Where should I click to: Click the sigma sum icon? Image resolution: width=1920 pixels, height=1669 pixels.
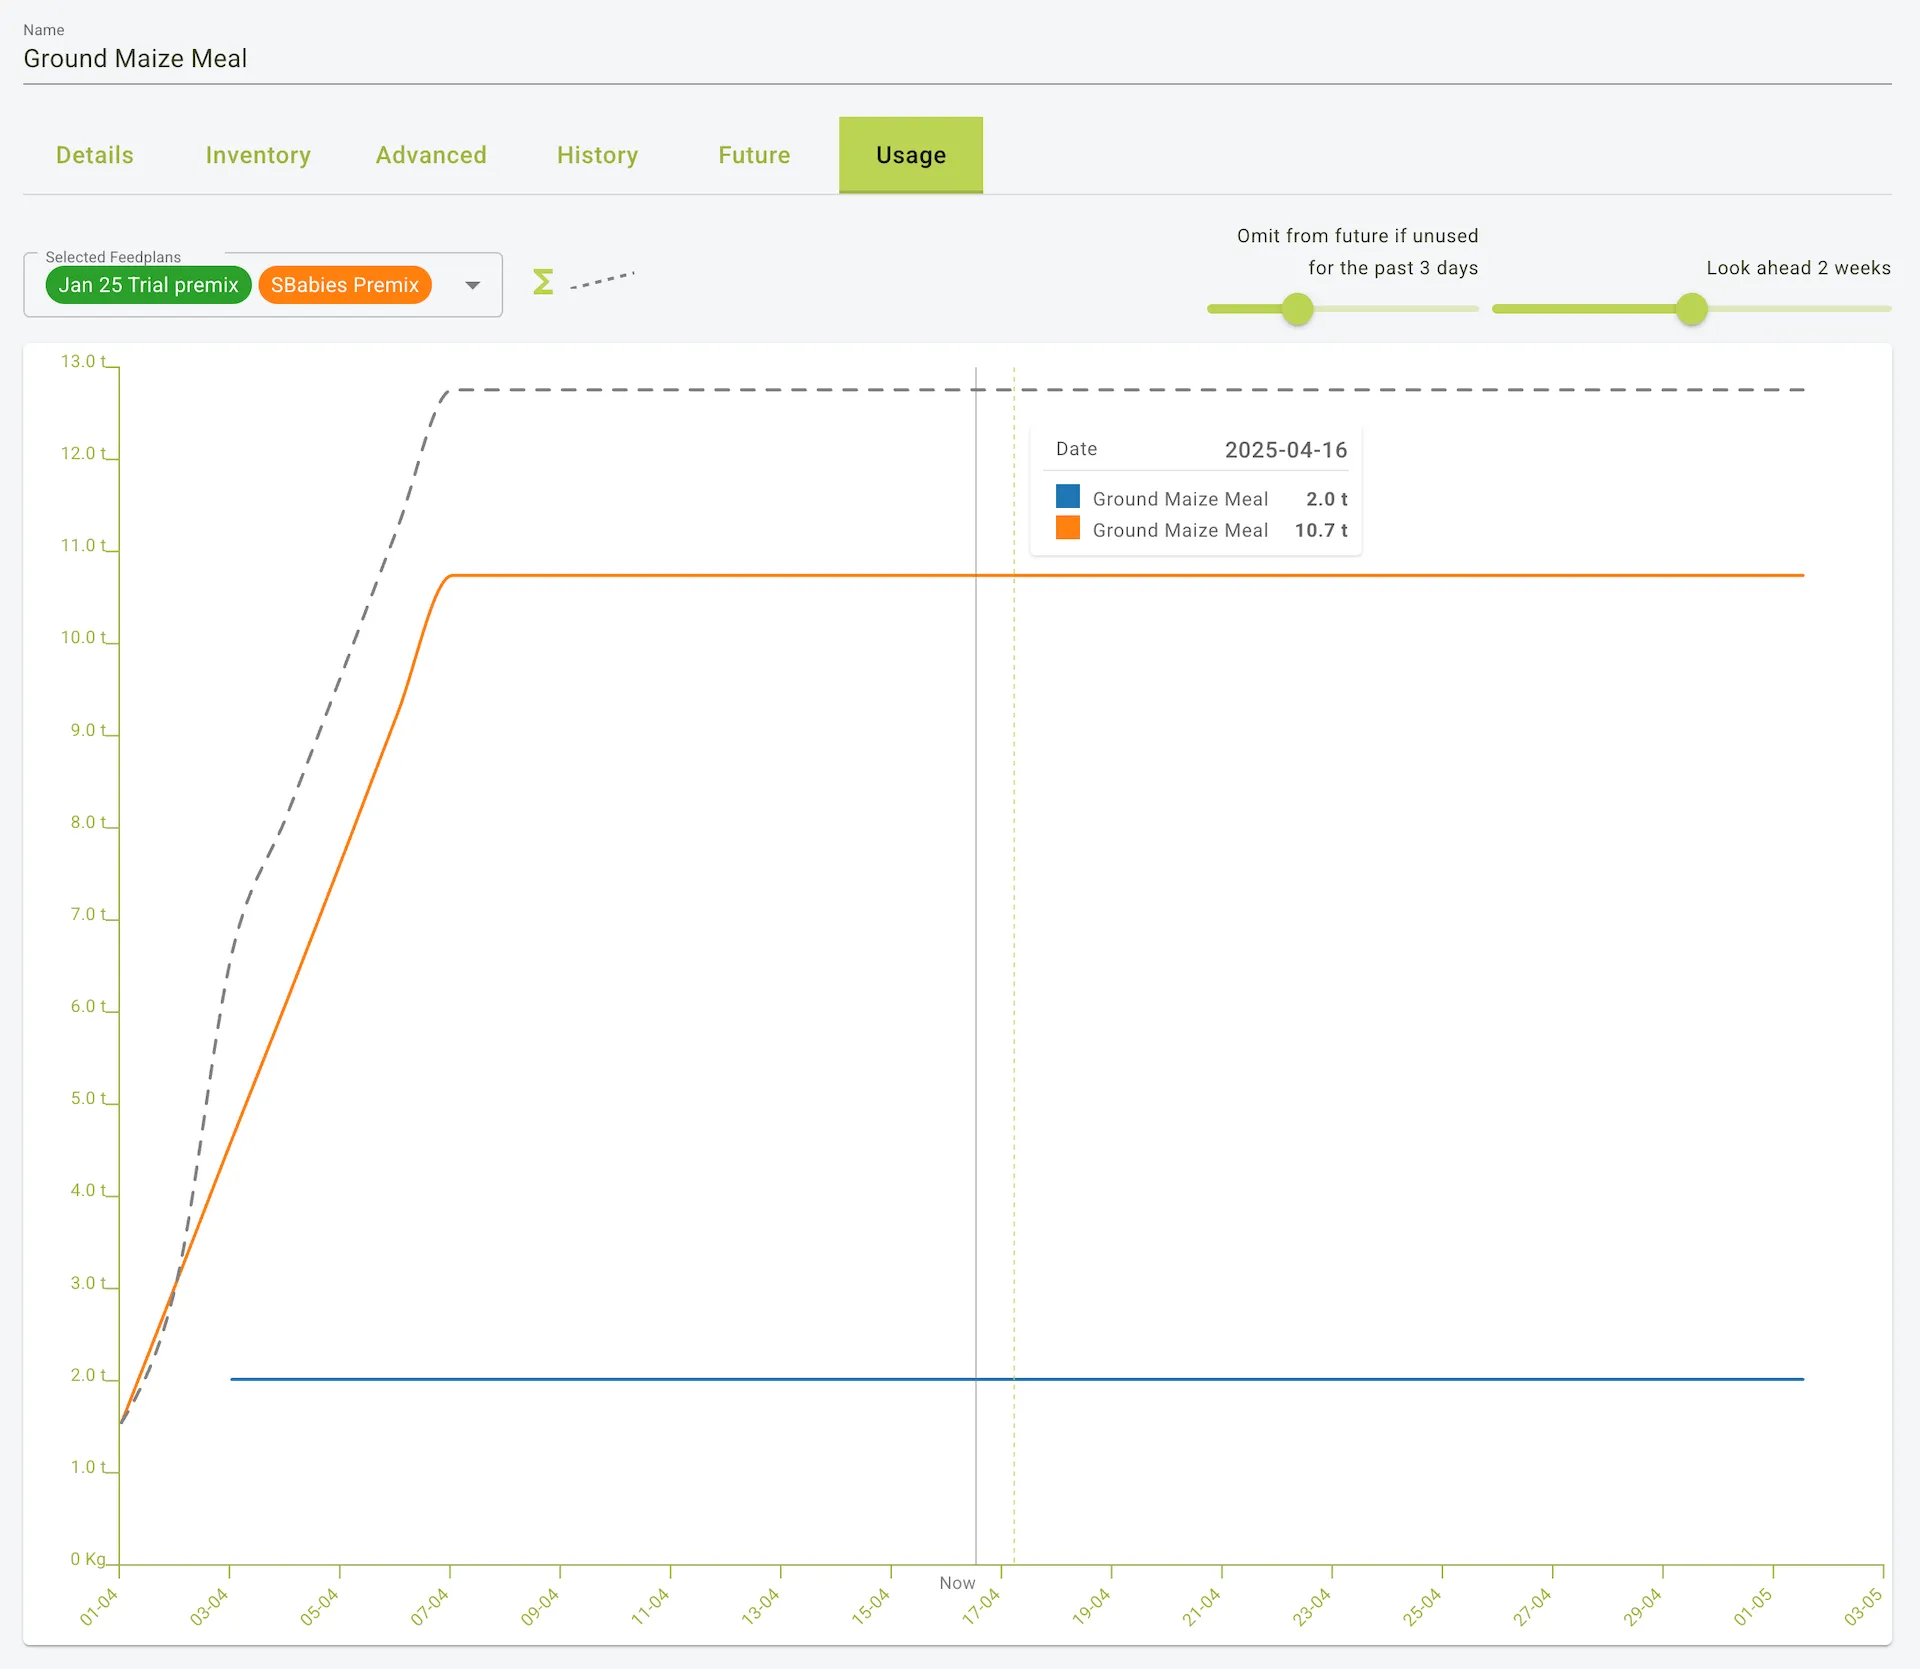543,282
